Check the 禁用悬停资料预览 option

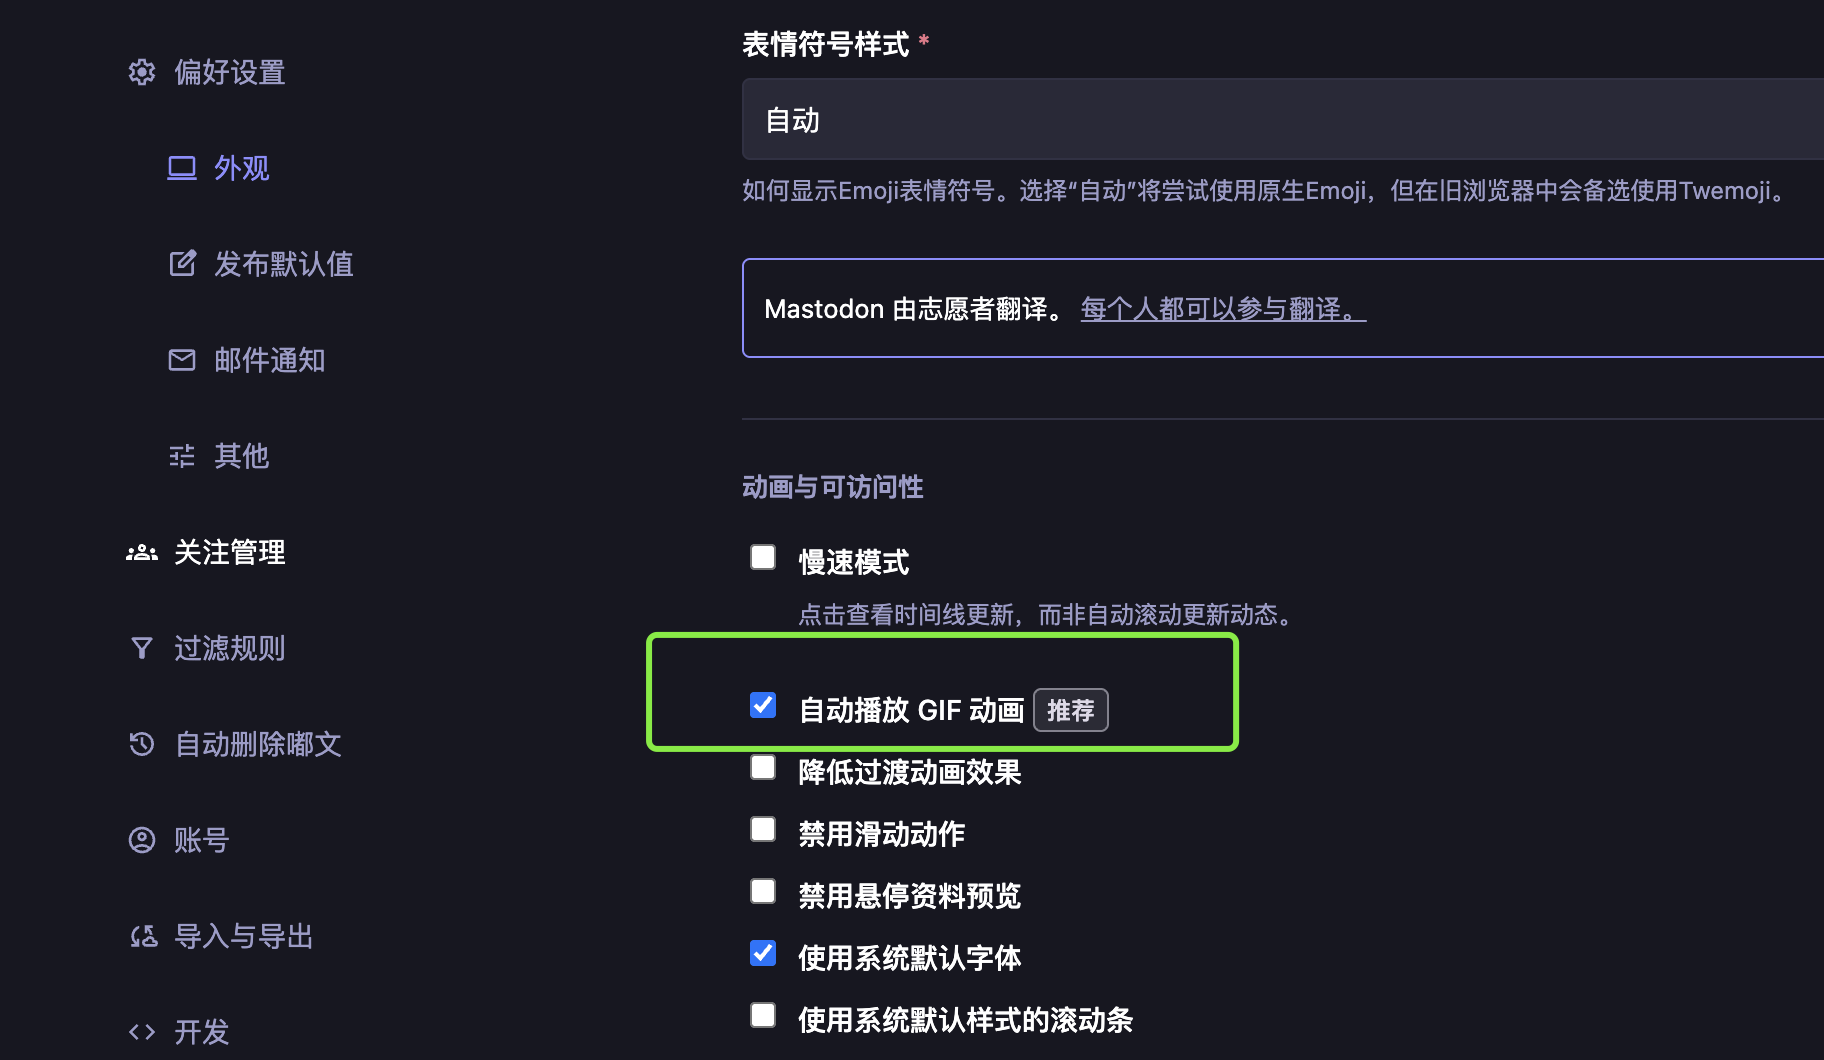pos(763,891)
